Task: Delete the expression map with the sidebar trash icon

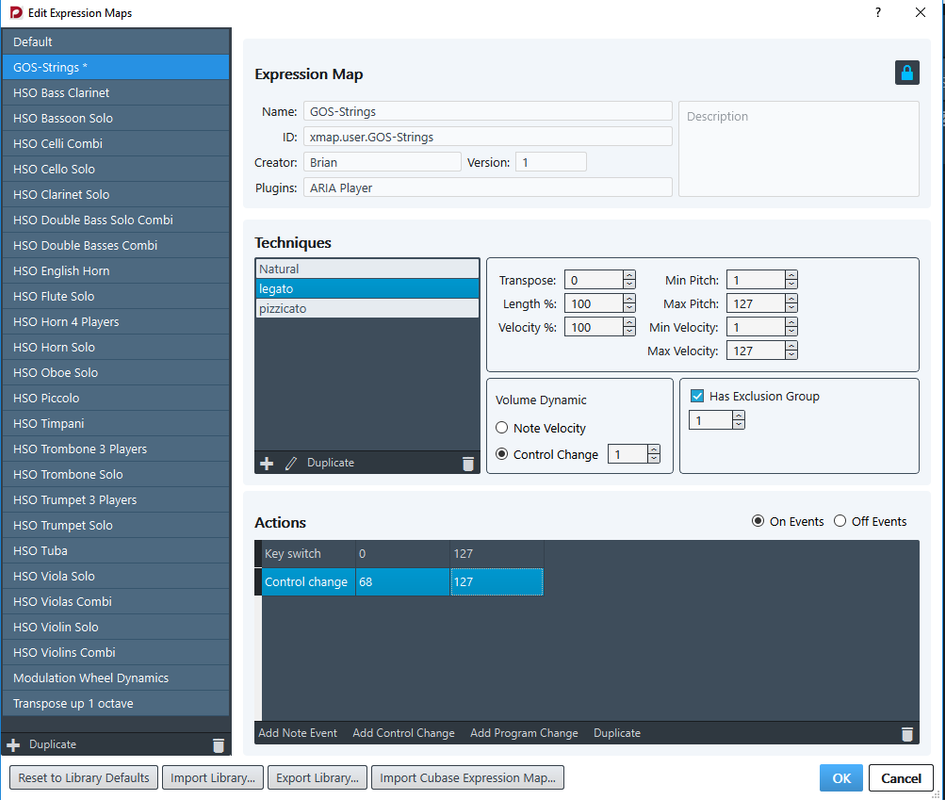Action: [x=218, y=745]
